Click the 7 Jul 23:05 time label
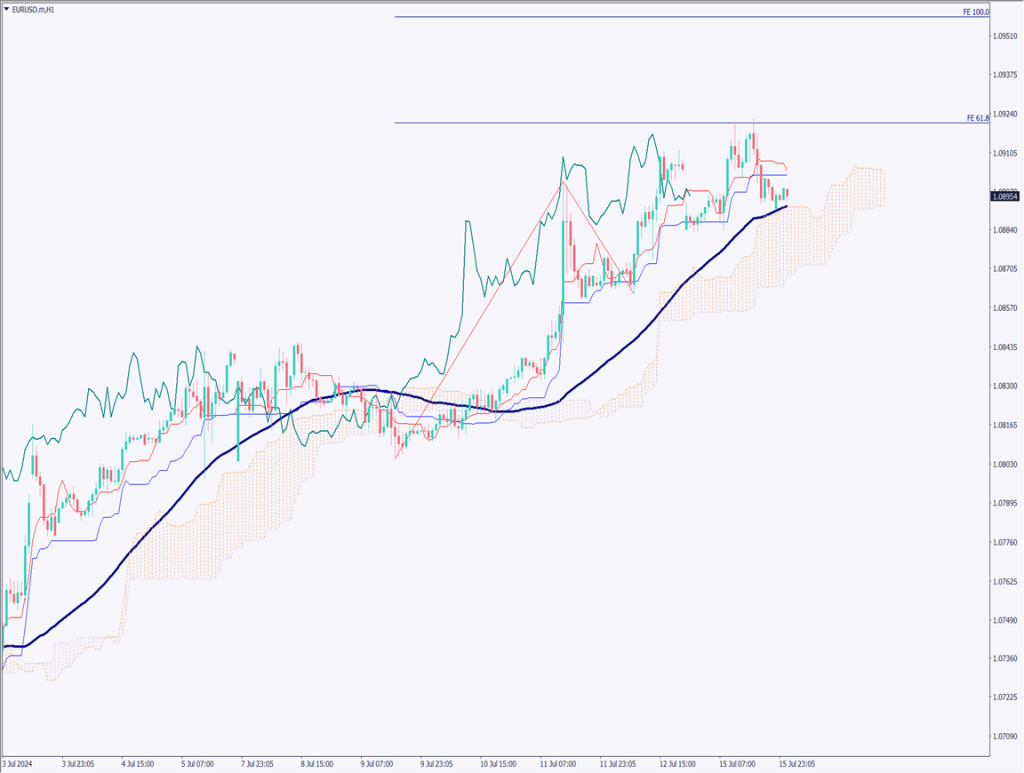This screenshot has width=1024, height=773. click(259, 761)
